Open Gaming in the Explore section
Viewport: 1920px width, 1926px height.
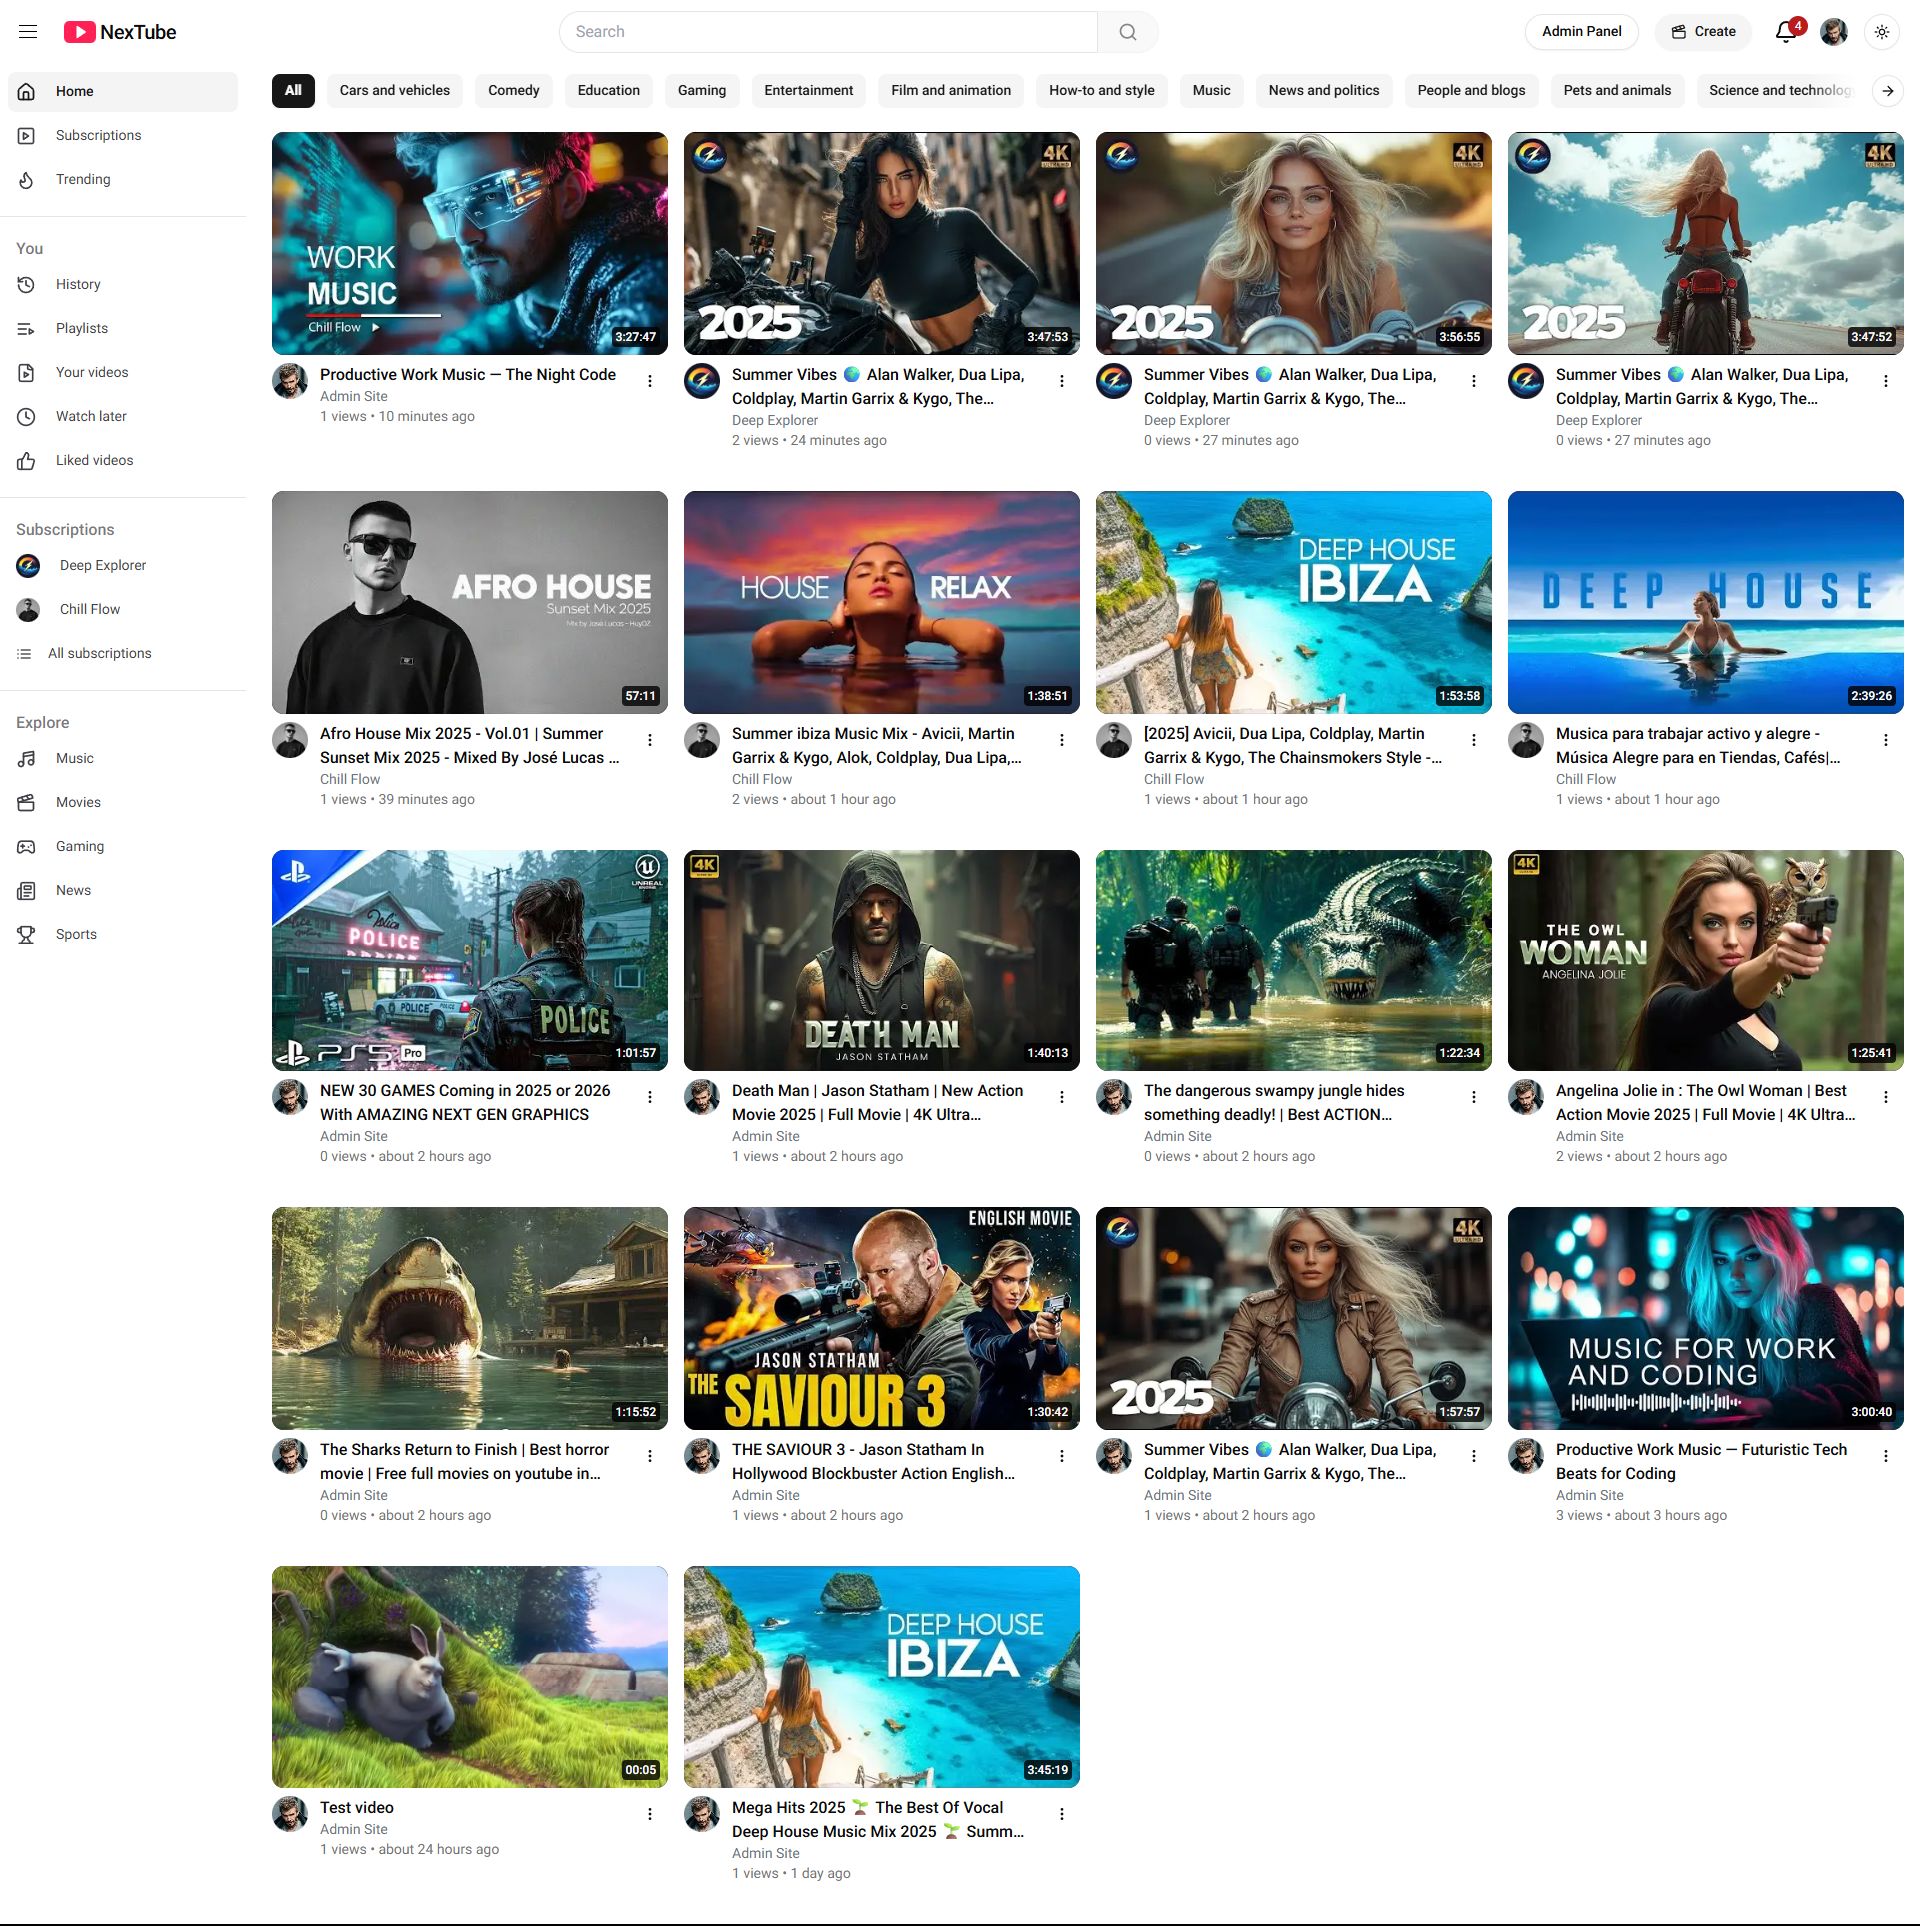point(80,847)
